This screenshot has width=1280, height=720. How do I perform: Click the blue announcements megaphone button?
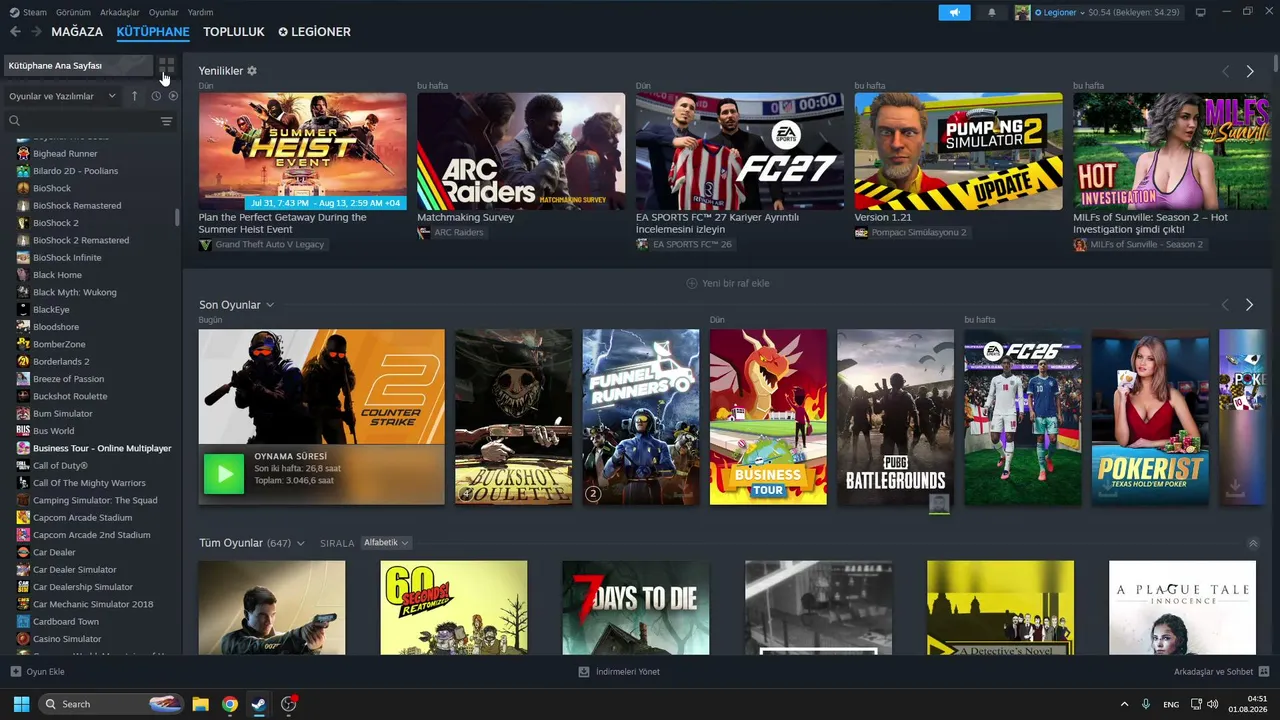click(x=954, y=12)
